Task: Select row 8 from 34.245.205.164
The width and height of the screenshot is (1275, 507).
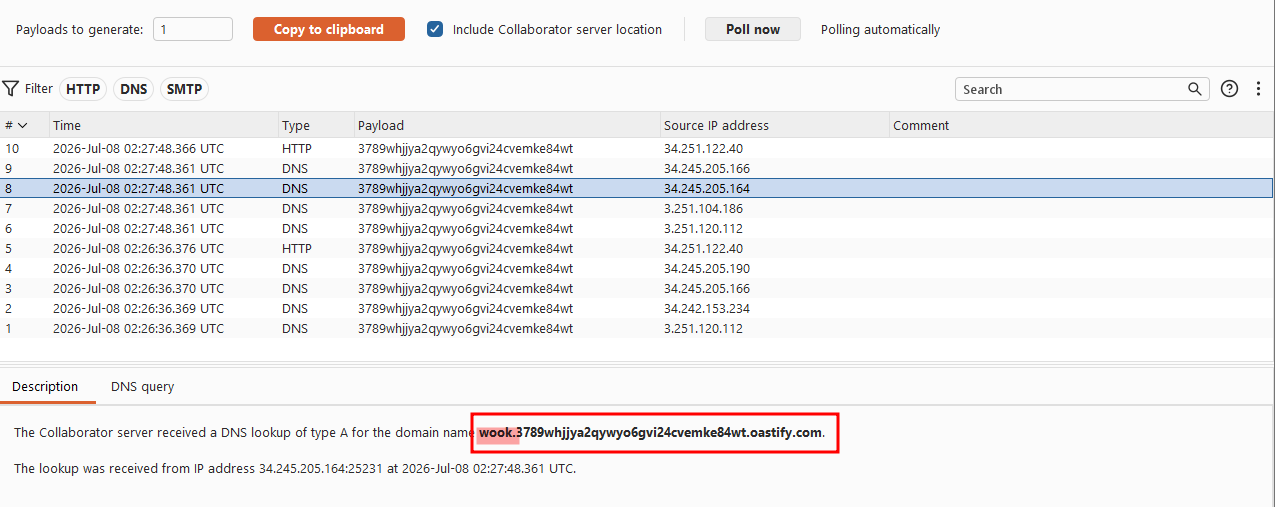Action: (x=637, y=188)
